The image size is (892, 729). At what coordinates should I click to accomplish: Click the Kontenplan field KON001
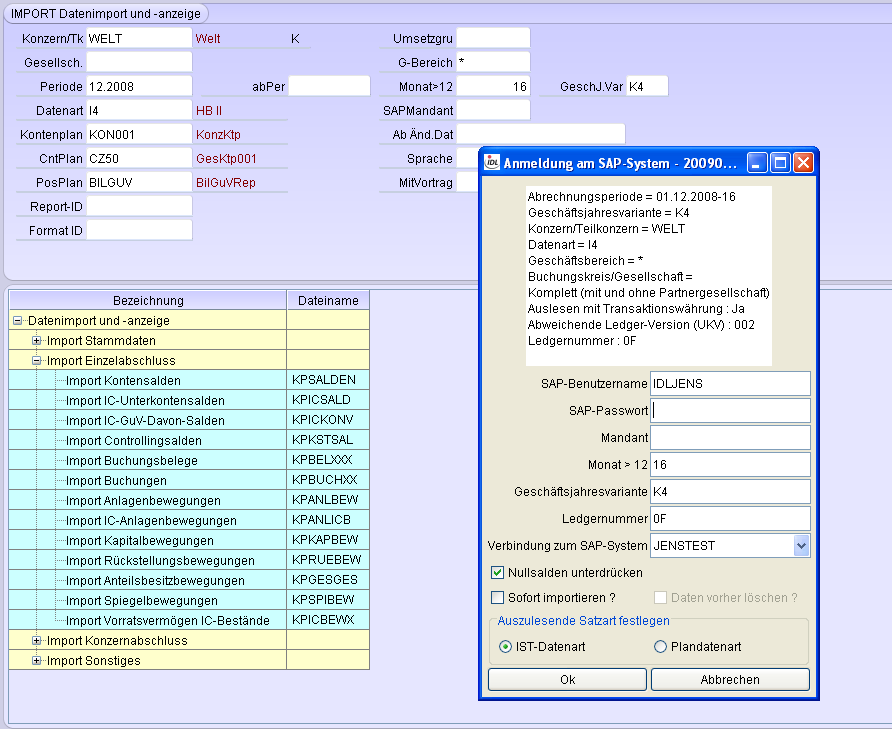point(139,134)
